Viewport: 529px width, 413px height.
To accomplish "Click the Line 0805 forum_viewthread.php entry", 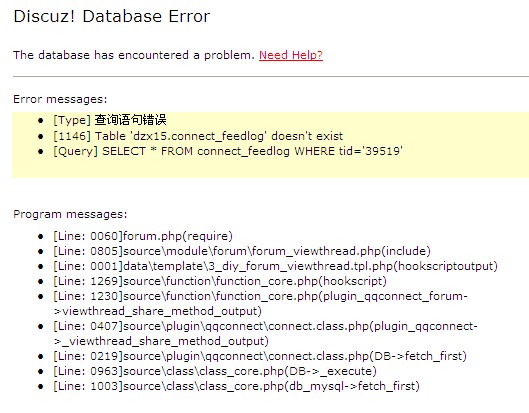I will (242, 251).
